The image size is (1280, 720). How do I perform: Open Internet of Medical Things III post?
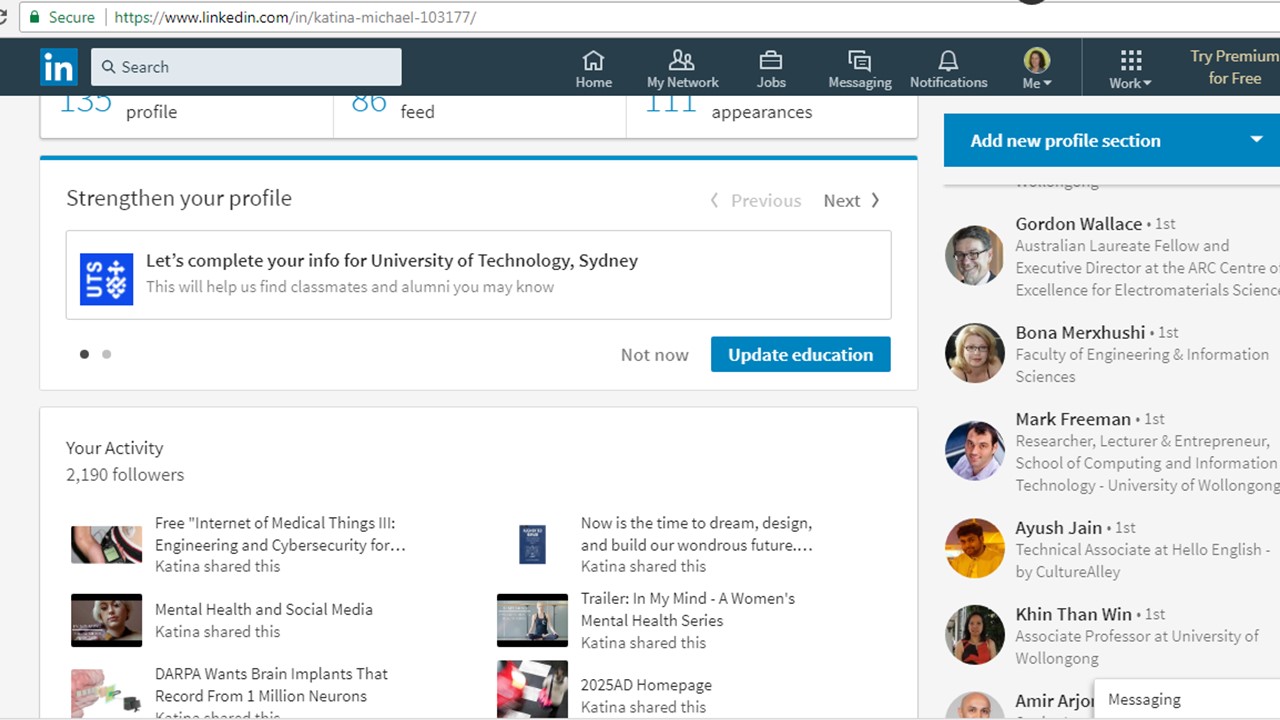(280, 534)
